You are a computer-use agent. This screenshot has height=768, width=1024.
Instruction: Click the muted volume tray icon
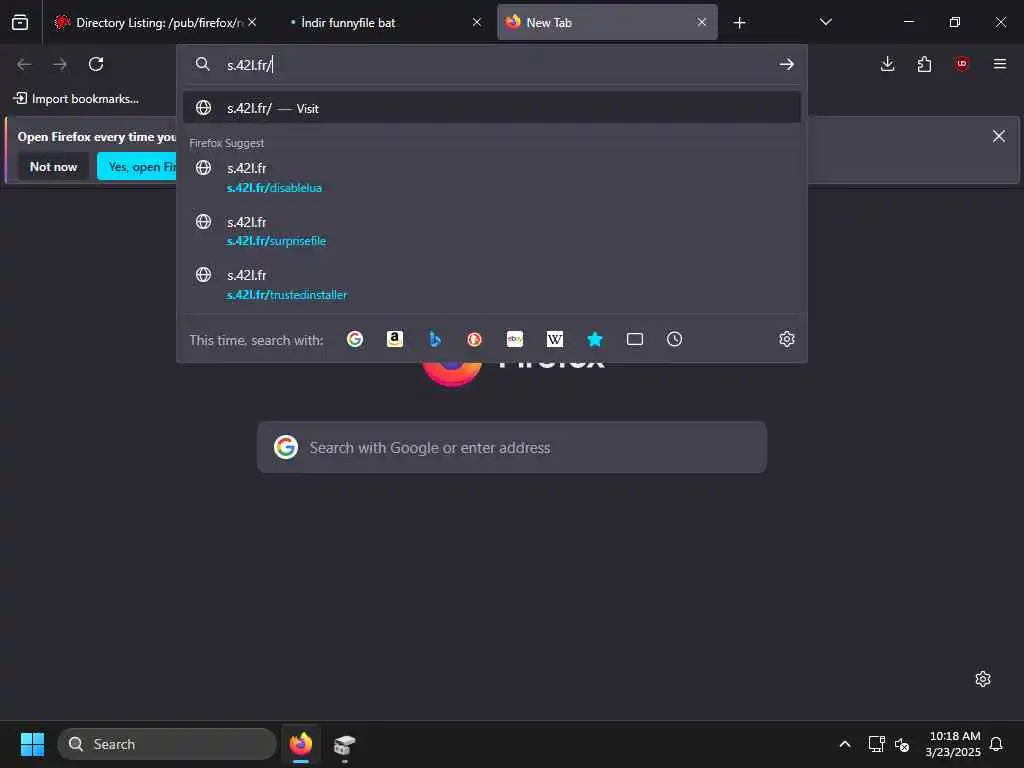tap(903, 744)
